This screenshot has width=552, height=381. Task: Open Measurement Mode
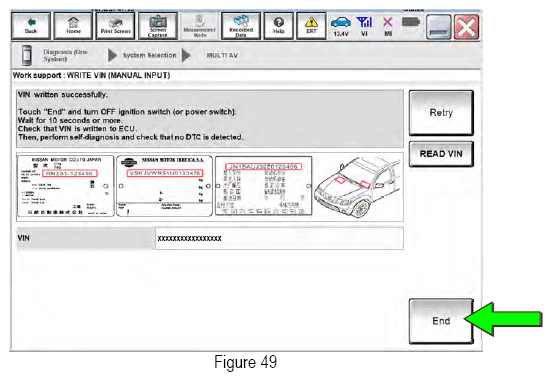pyautogui.click(x=199, y=26)
